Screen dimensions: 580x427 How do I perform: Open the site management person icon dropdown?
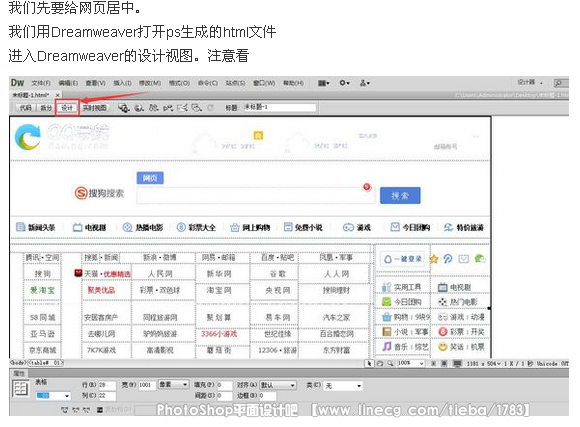point(365,83)
